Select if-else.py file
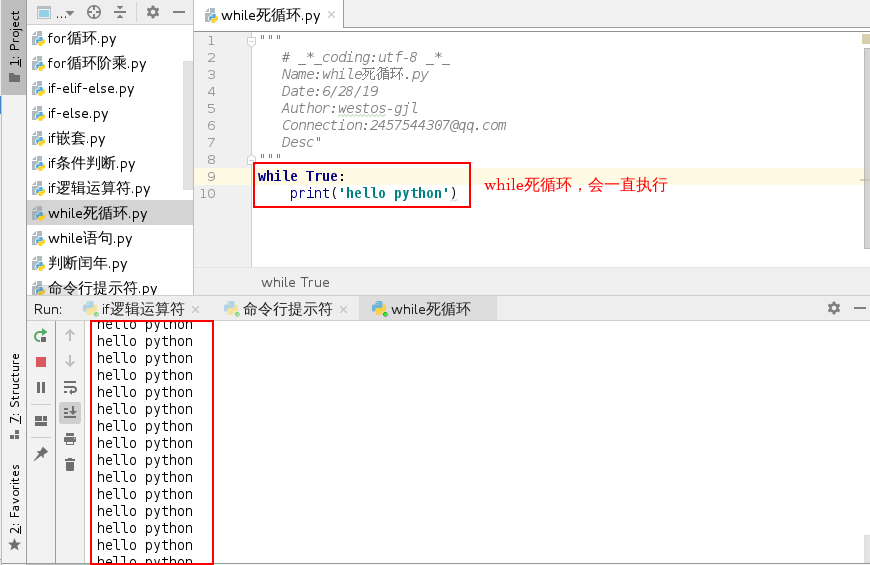 pyautogui.click(x=70, y=113)
